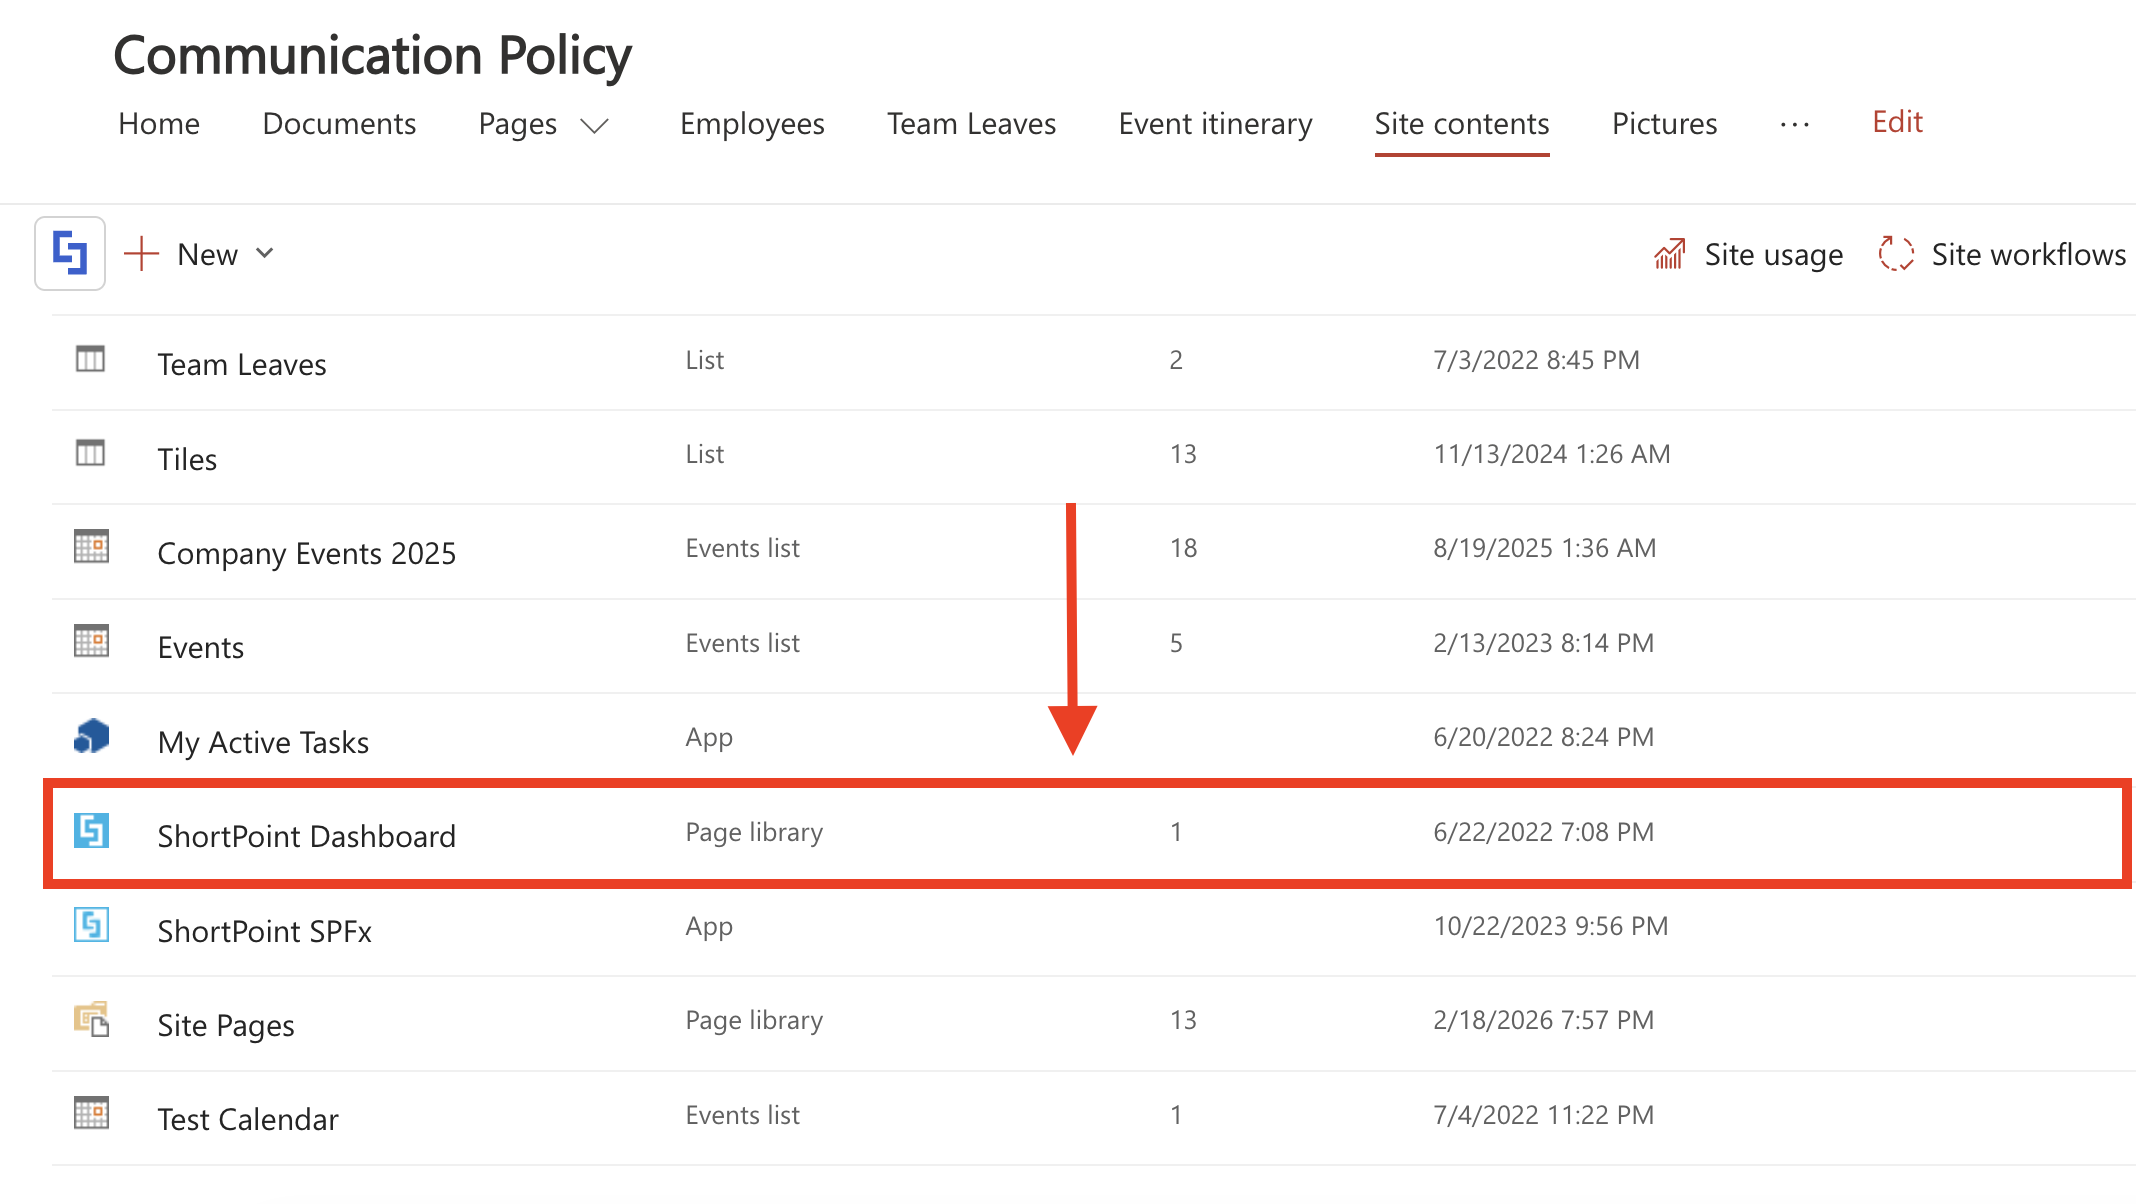
Task: Click the calendar icon beside Events
Action: tap(92, 642)
